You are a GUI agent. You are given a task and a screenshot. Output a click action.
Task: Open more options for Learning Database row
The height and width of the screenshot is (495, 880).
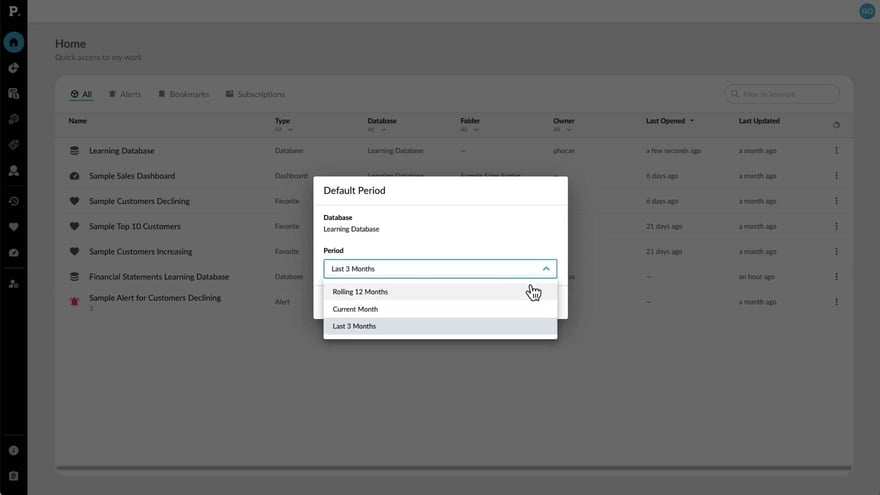click(x=836, y=150)
